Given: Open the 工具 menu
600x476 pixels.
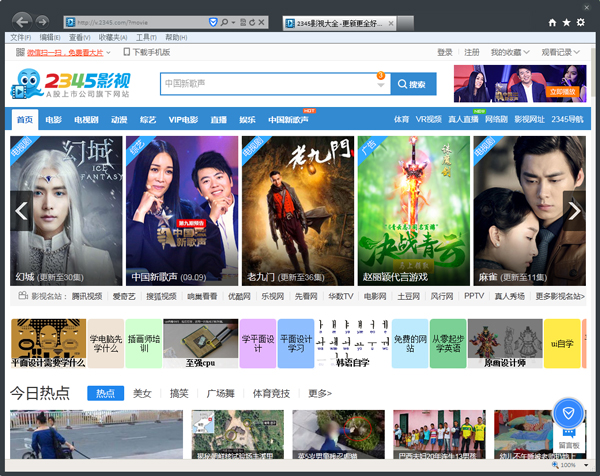Looking at the screenshot, I should [x=146, y=37].
